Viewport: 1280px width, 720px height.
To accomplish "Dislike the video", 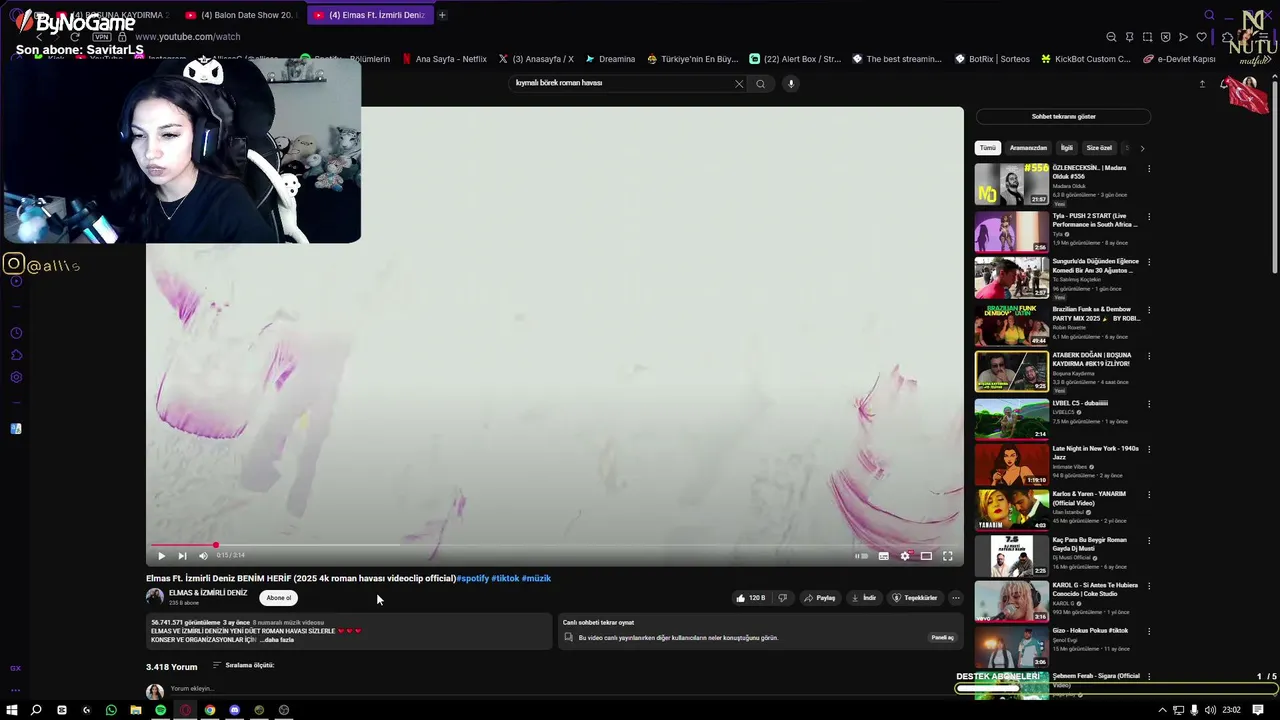I will [x=783, y=598].
